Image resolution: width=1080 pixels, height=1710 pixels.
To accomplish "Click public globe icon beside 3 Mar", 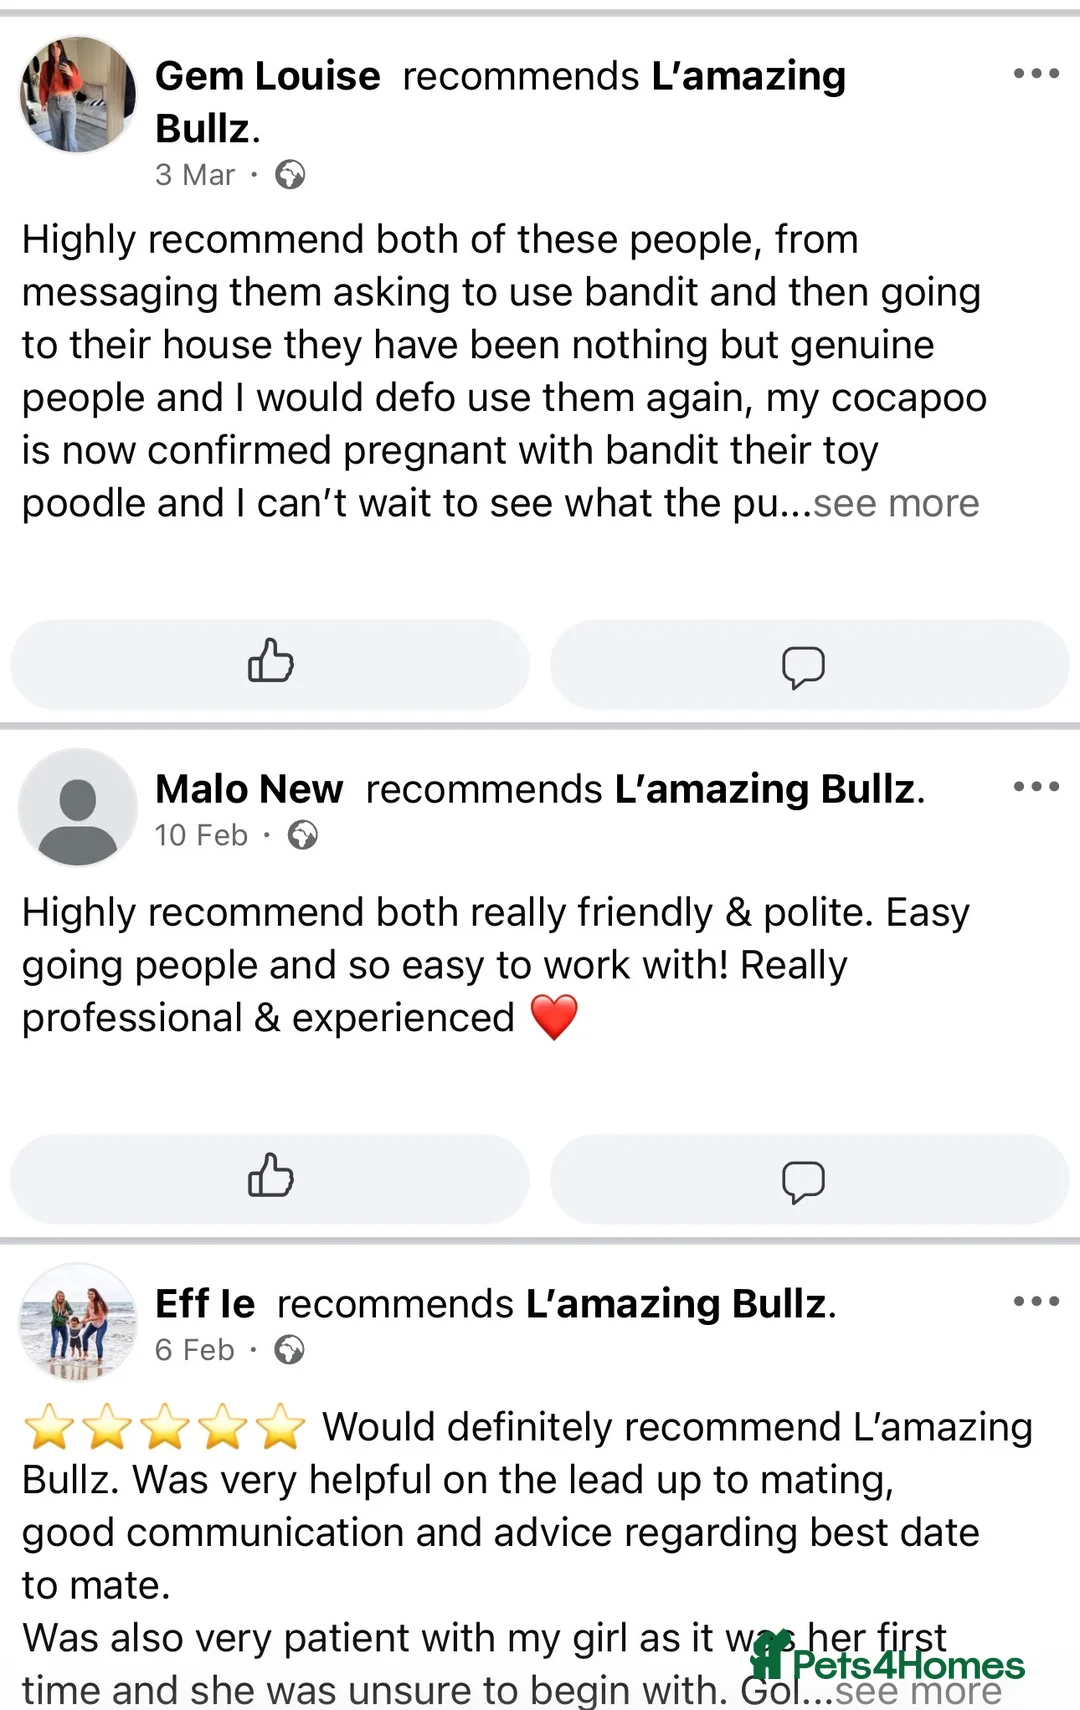I will coord(290,175).
